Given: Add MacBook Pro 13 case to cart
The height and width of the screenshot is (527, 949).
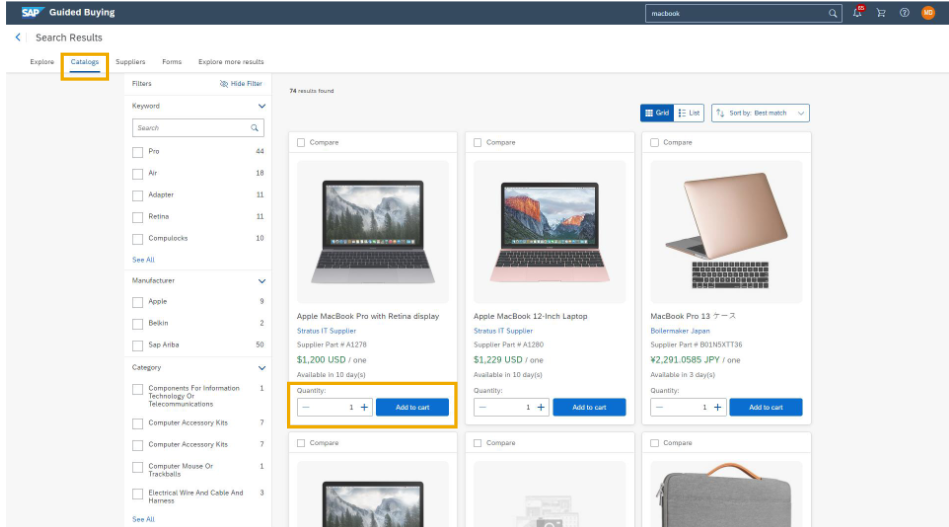Looking at the screenshot, I should point(766,407).
